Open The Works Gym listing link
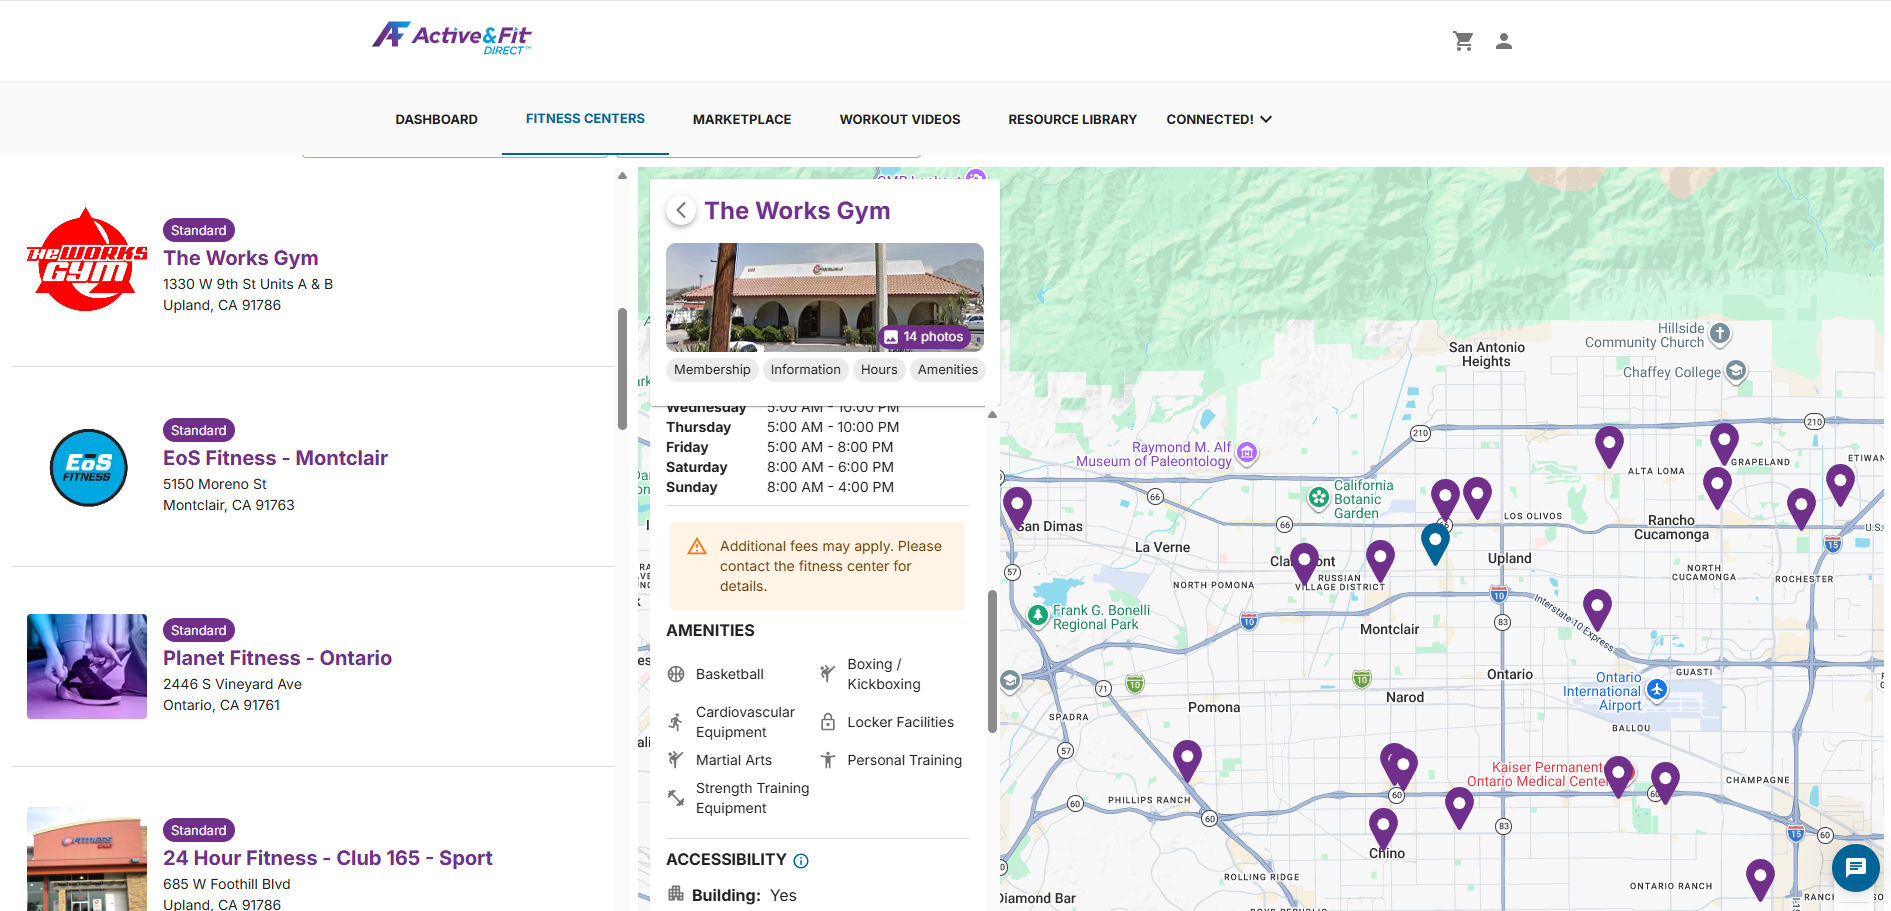The height and width of the screenshot is (911, 1891). [241, 258]
